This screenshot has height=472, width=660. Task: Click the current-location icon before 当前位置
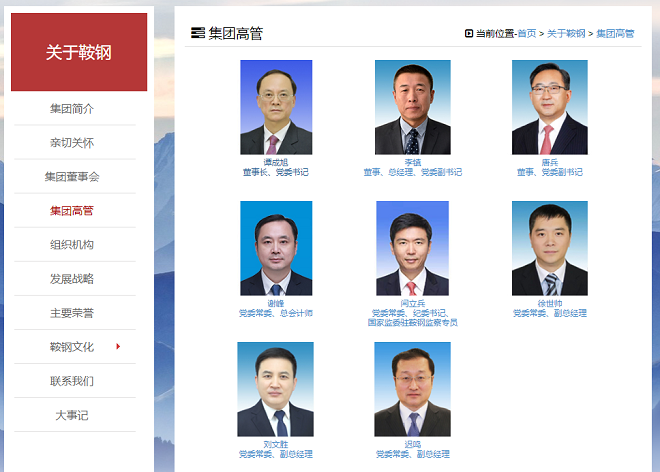pyautogui.click(x=469, y=33)
